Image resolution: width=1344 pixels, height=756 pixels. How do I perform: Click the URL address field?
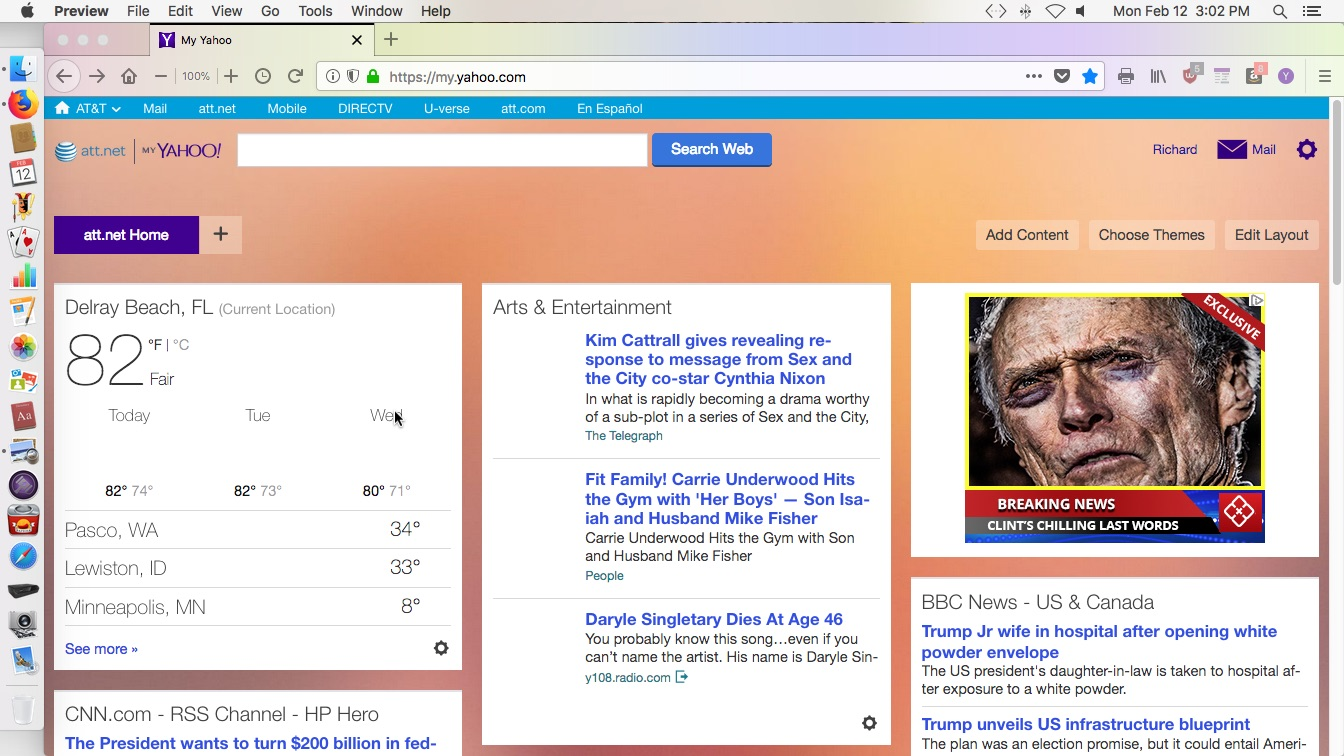click(x=700, y=76)
